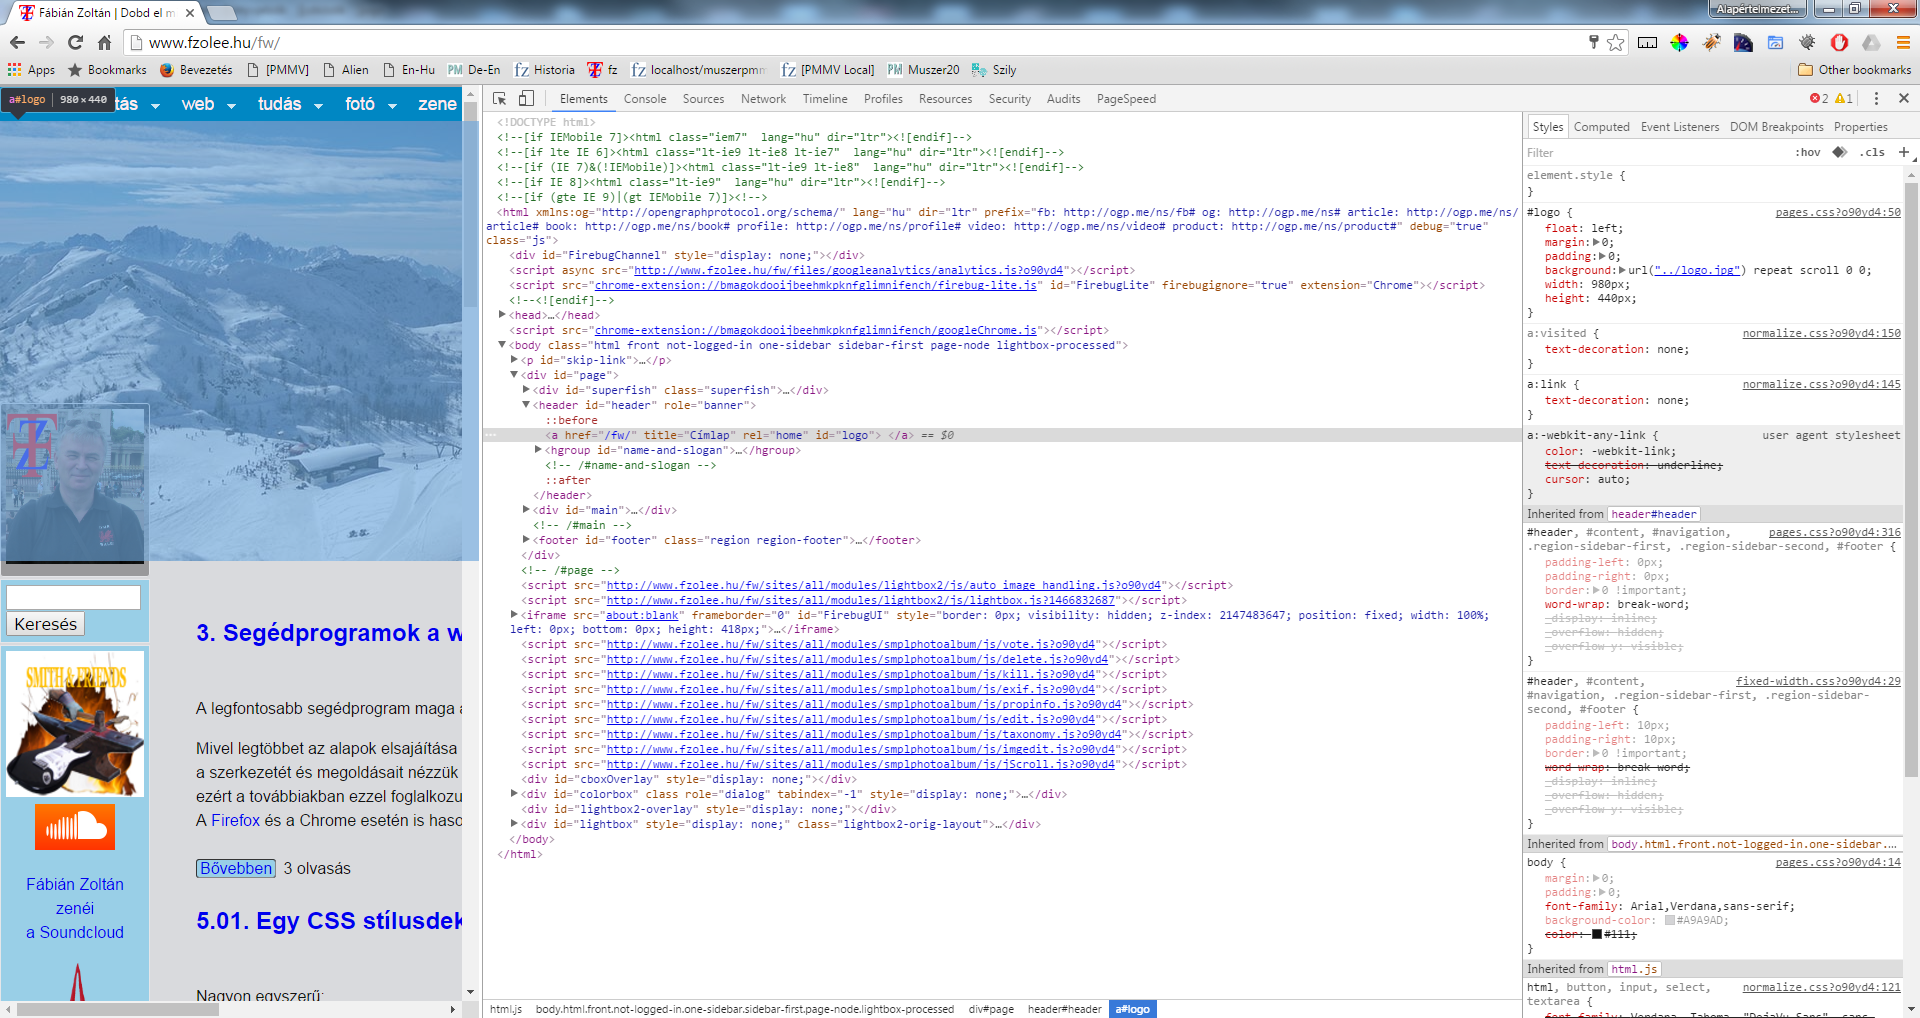Screen dimensions: 1920x1018
Task: Switch to the Sources tab
Action: click(x=703, y=99)
